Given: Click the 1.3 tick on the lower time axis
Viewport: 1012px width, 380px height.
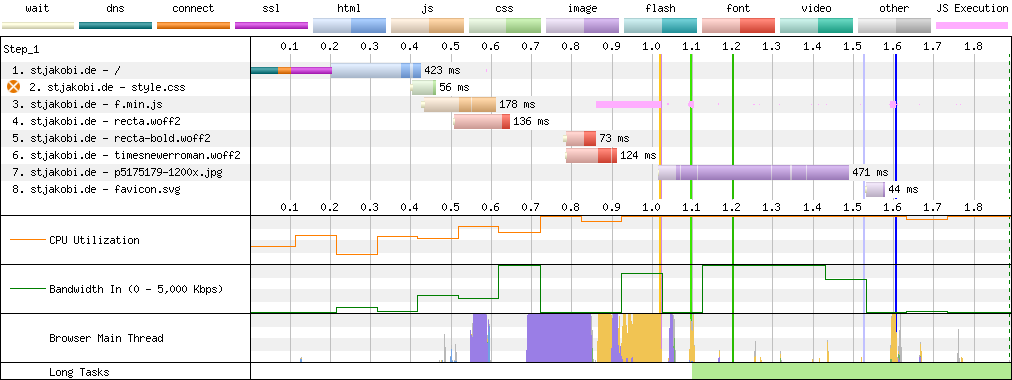Looking at the screenshot, I should tap(773, 207).
